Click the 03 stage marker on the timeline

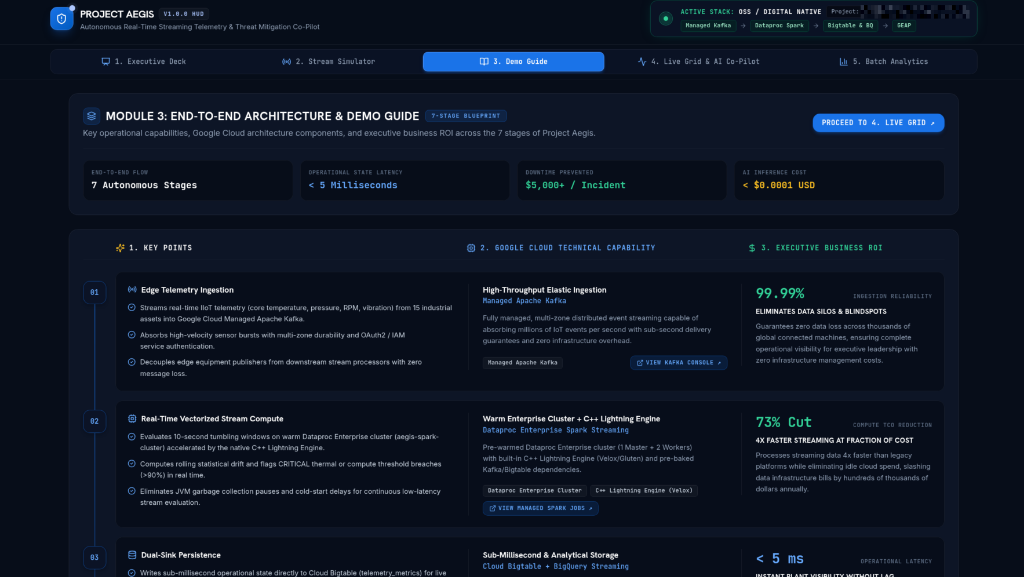tap(95, 558)
